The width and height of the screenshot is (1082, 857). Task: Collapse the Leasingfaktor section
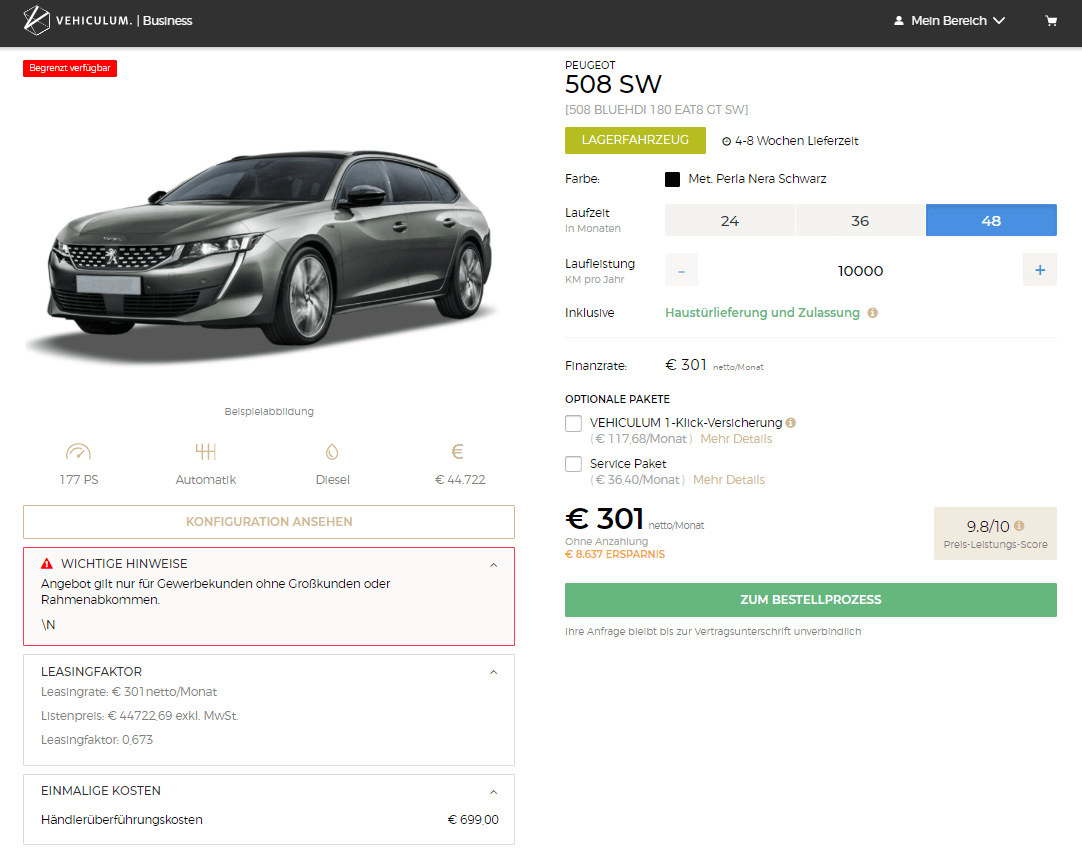pyautogui.click(x=493, y=672)
